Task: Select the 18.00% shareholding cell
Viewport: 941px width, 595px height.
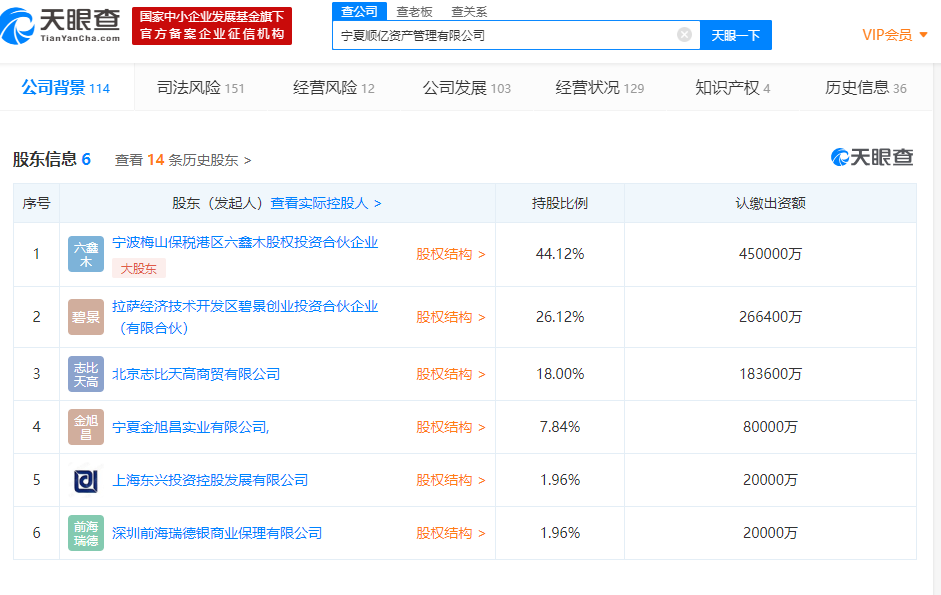Action: click(560, 374)
